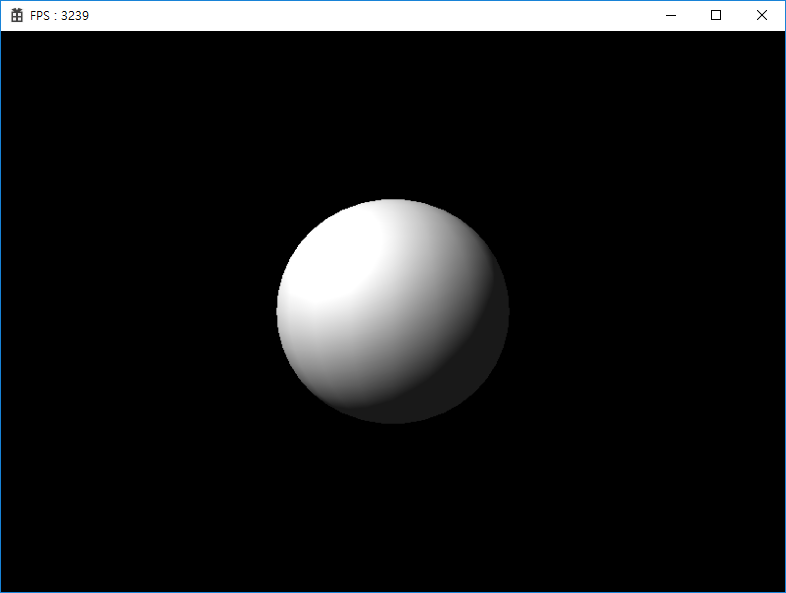786x593 pixels.
Task: Click the 'FPS : 3239' title text
Action: [x=59, y=16]
